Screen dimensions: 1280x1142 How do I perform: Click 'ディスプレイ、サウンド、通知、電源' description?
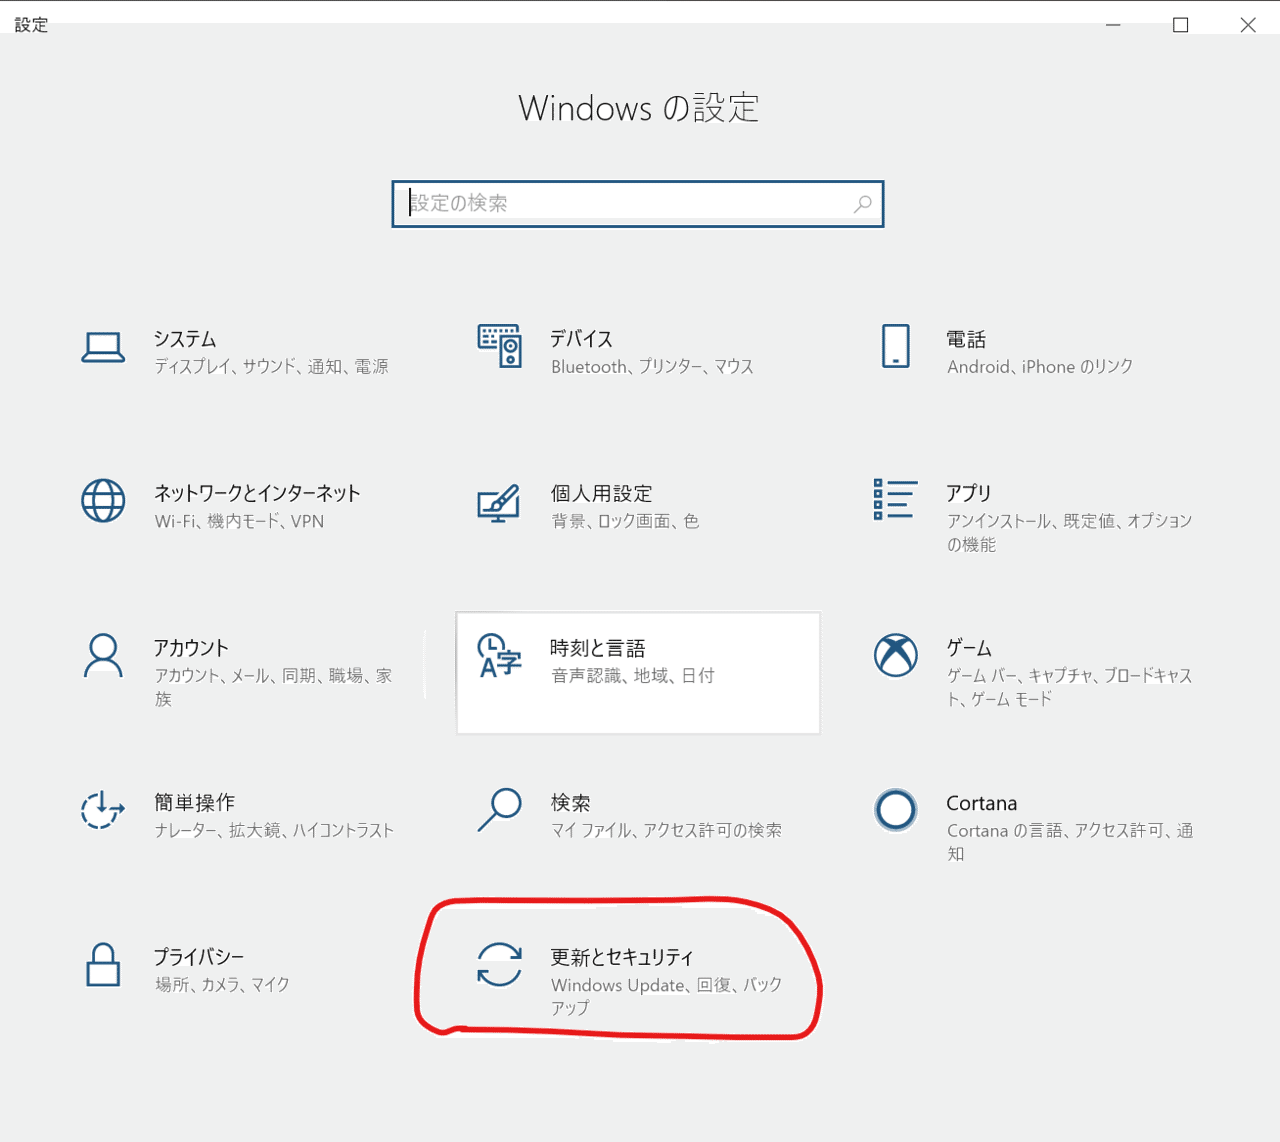pos(271,367)
